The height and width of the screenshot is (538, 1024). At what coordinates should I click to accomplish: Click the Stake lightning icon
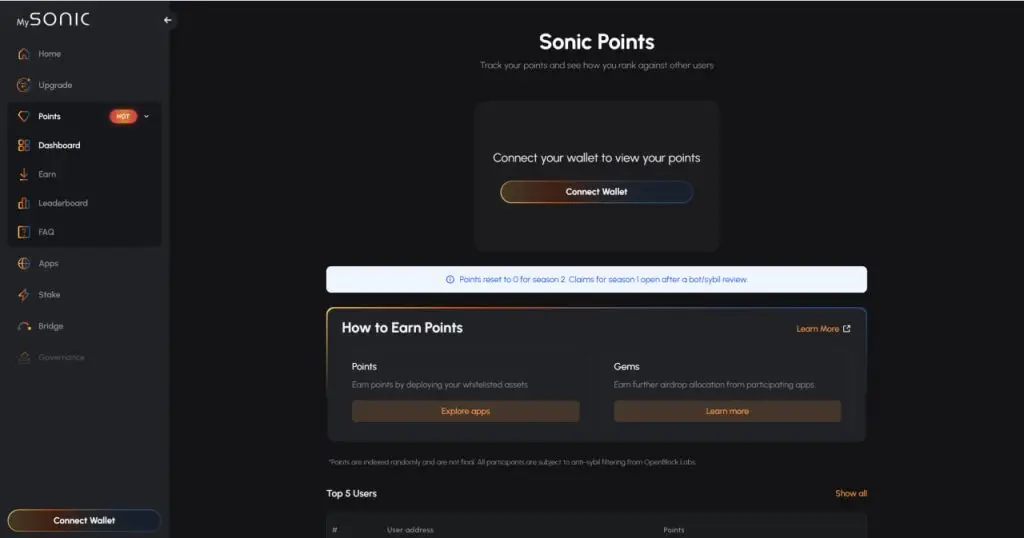(24, 295)
